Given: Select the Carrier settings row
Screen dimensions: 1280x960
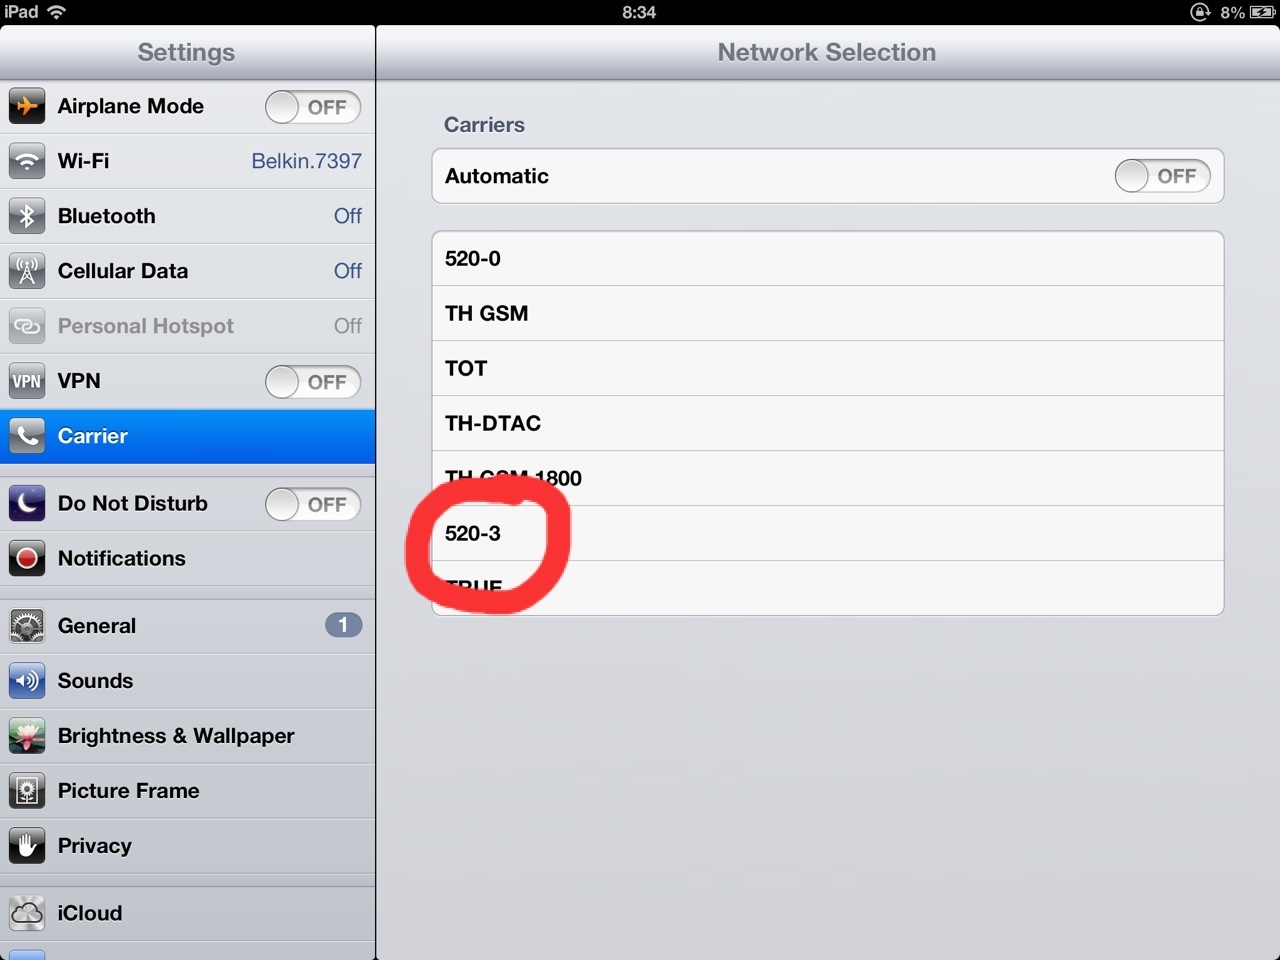Looking at the screenshot, I should 188,436.
